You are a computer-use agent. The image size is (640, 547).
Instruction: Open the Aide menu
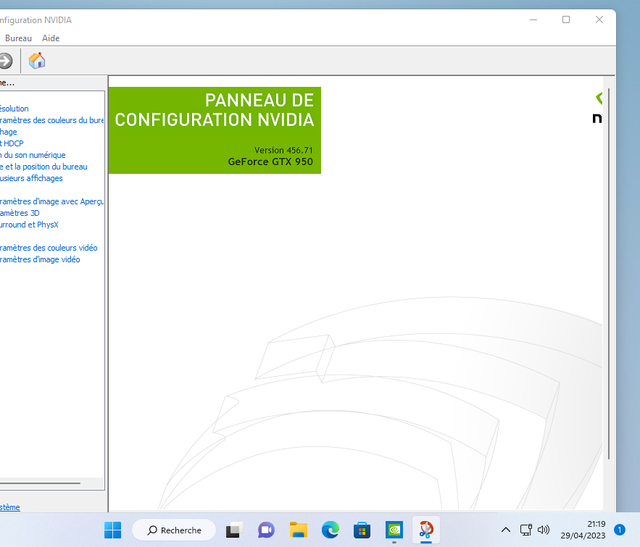pyautogui.click(x=51, y=38)
